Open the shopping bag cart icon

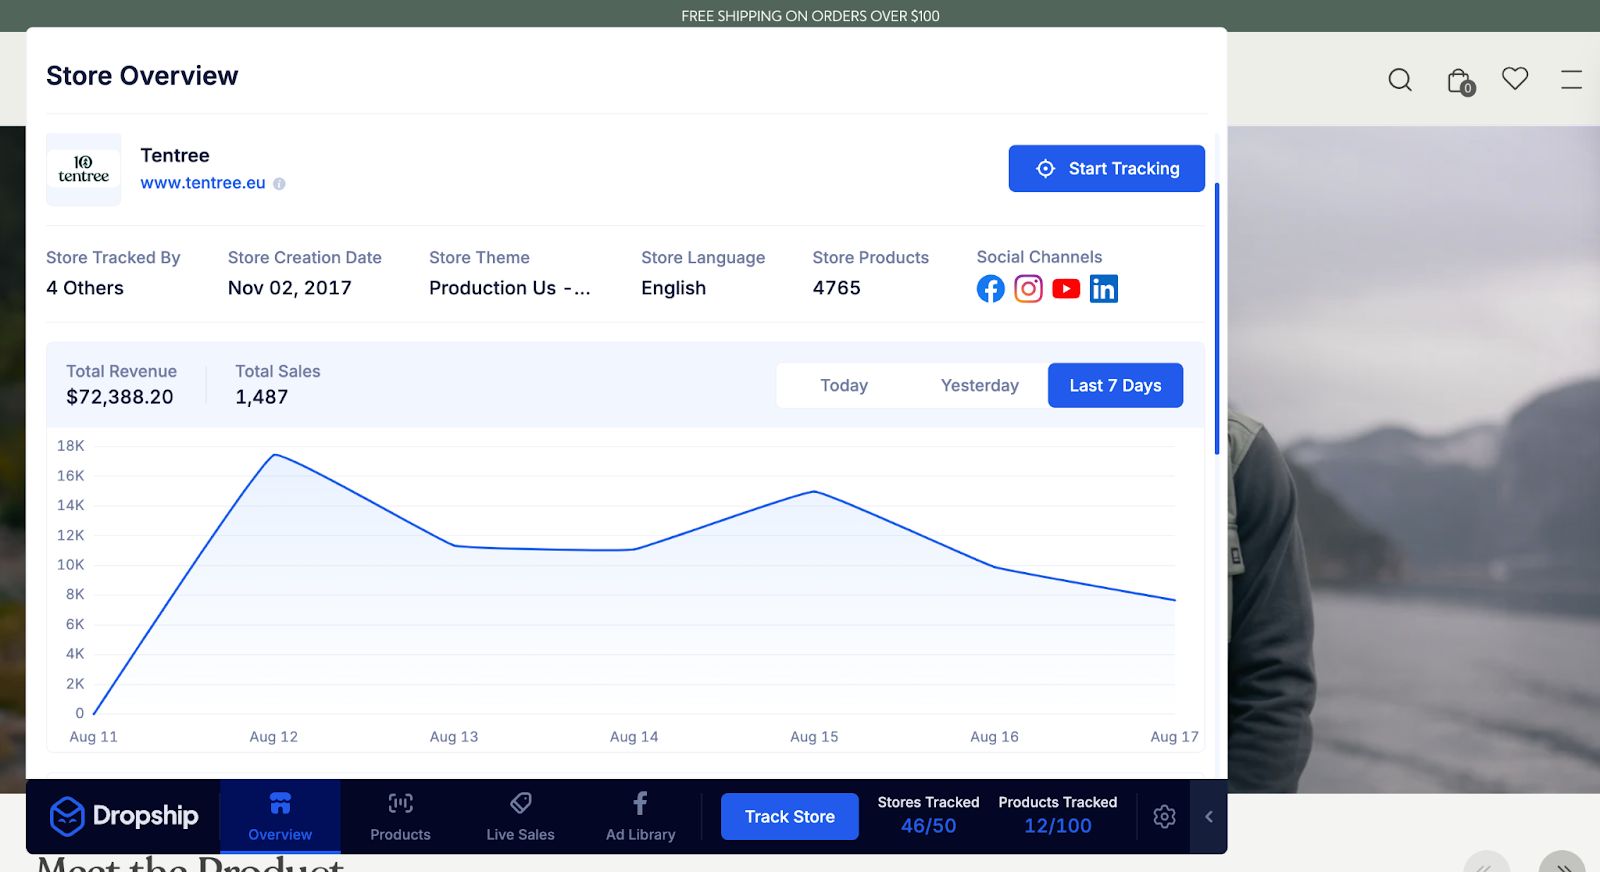click(x=1459, y=81)
